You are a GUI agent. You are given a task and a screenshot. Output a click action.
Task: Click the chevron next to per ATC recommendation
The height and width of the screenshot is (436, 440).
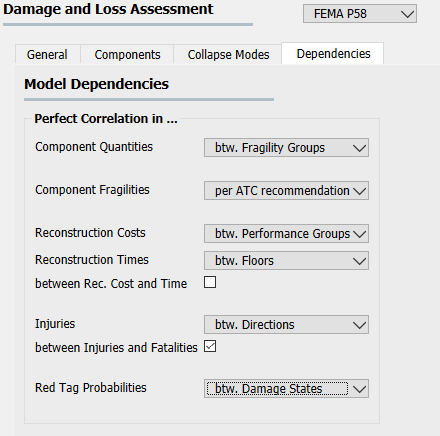(x=359, y=191)
